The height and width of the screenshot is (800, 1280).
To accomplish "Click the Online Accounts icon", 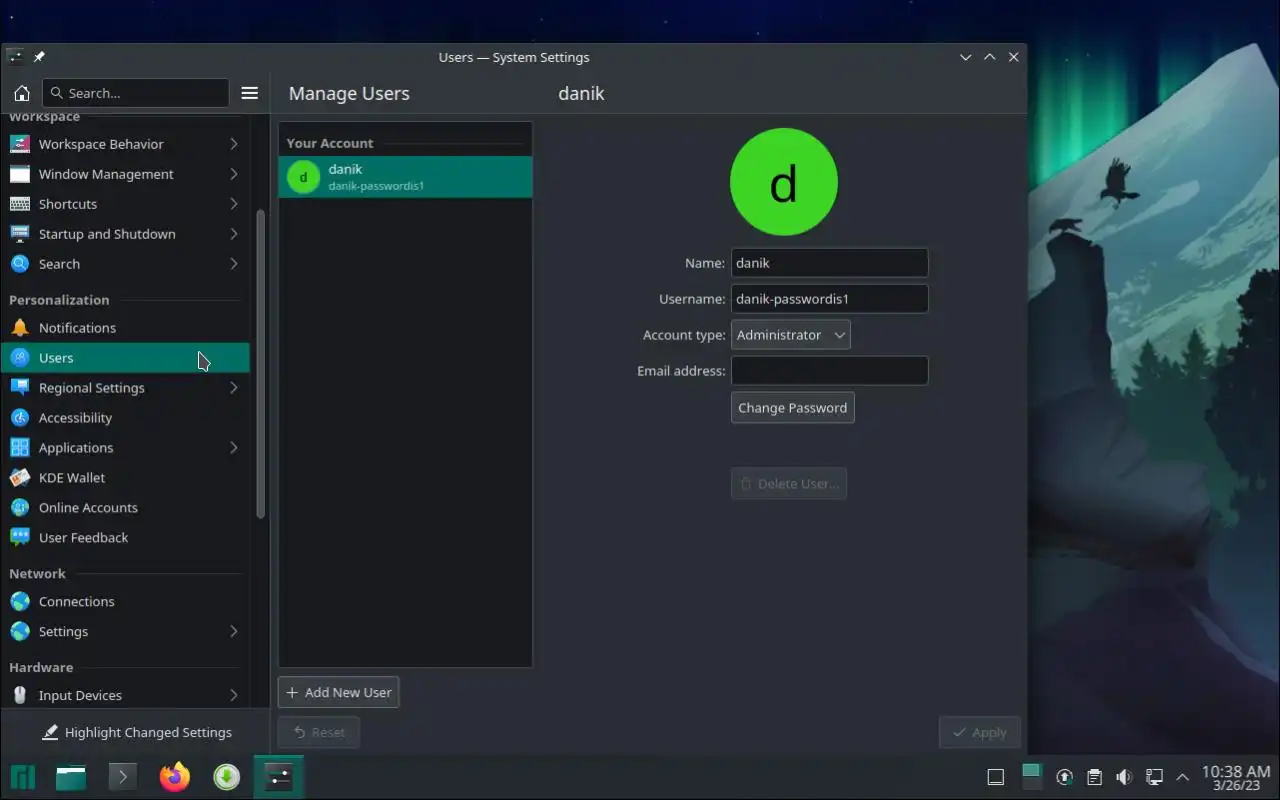I will point(20,508).
